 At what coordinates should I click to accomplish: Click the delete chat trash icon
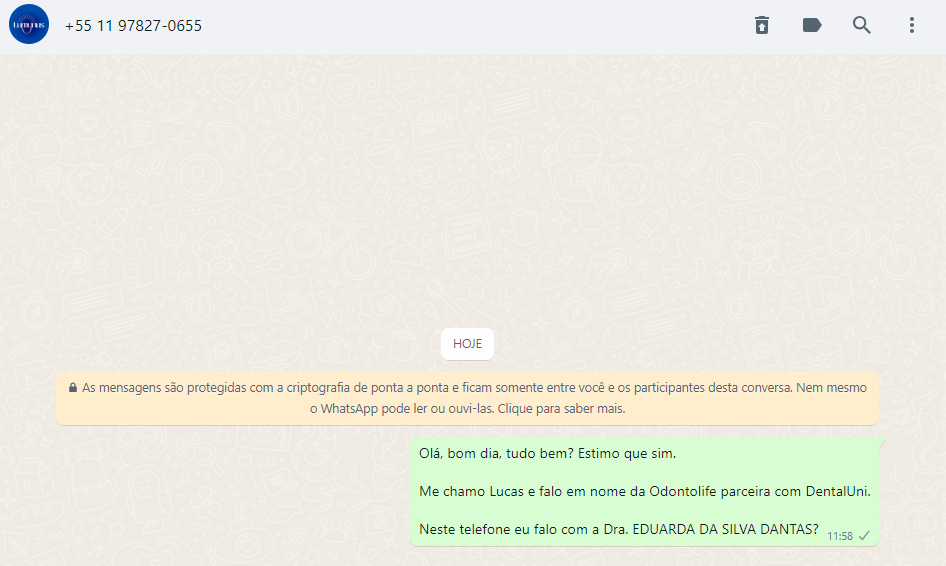coord(762,25)
